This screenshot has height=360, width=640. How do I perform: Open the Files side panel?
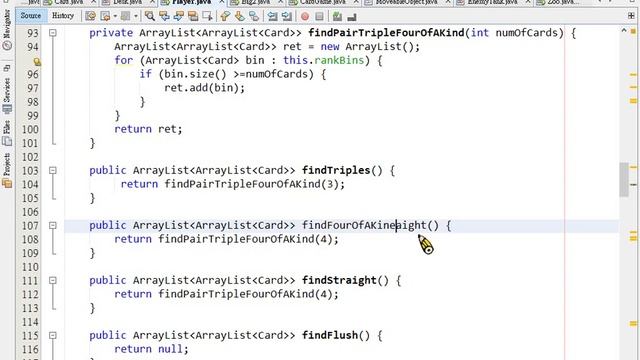click(x=7, y=134)
